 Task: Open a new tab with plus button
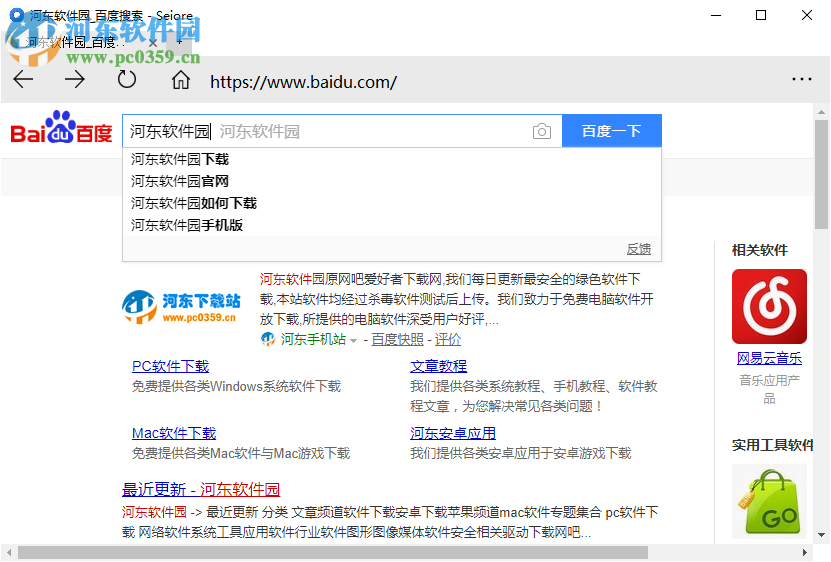tap(179, 41)
